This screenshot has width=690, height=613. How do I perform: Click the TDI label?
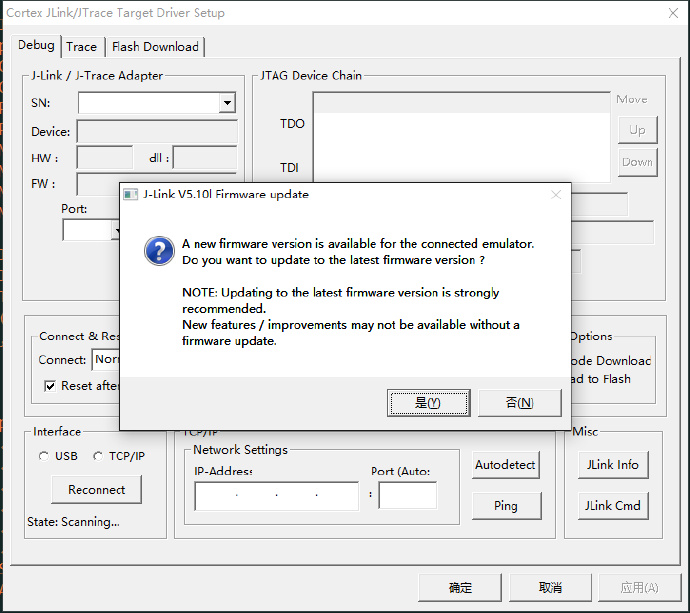289,168
